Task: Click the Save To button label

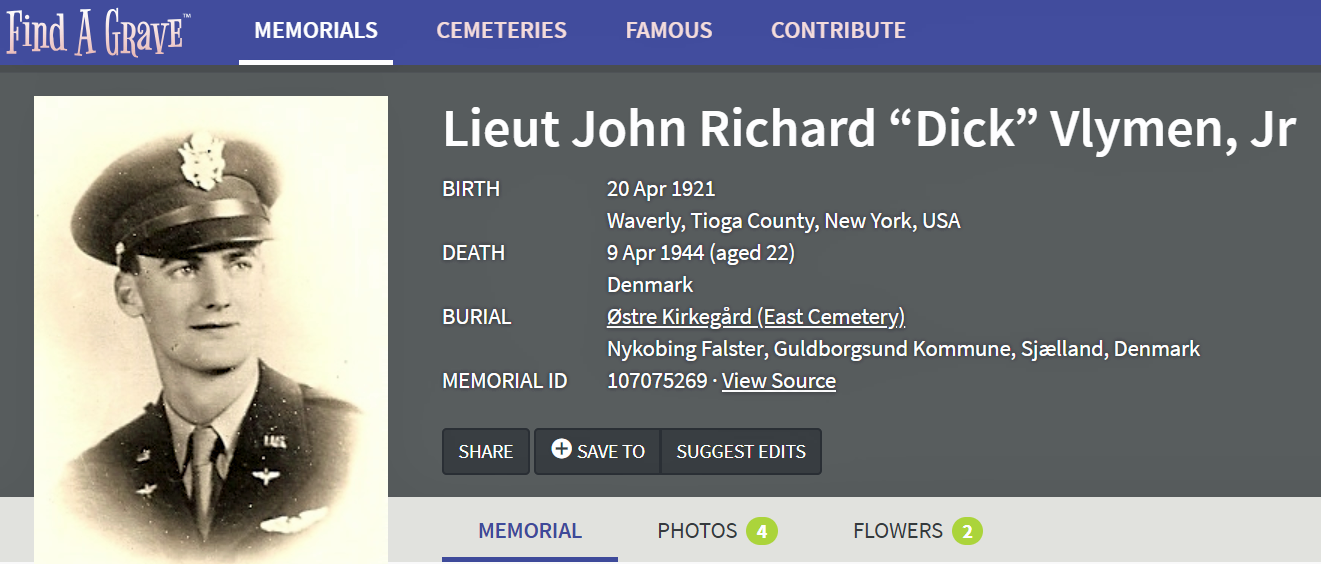Action: 611,452
